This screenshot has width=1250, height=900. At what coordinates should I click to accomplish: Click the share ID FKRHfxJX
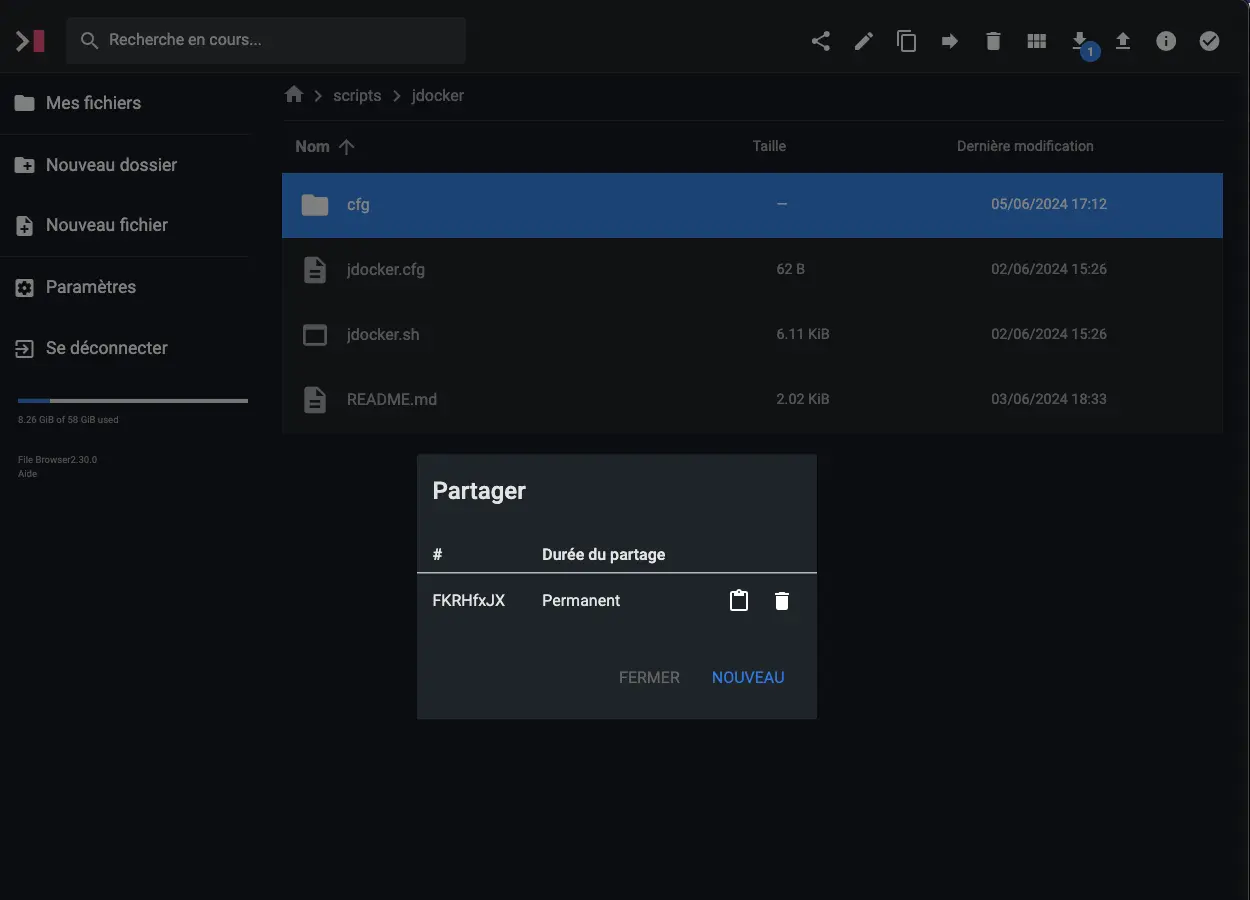pyautogui.click(x=468, y=601)
